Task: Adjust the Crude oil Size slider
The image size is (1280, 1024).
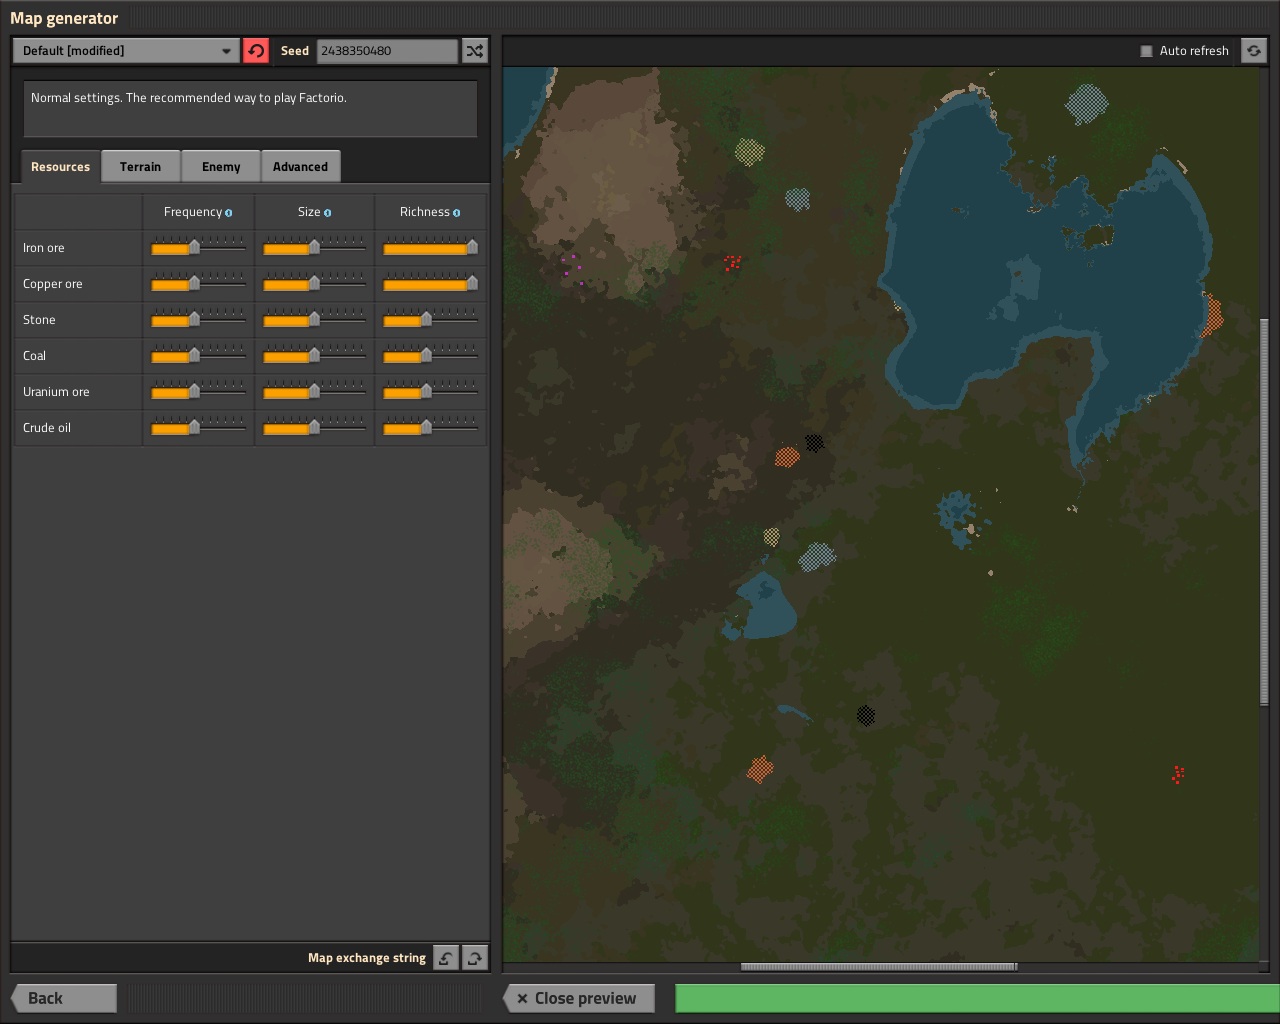Action: 314,427
